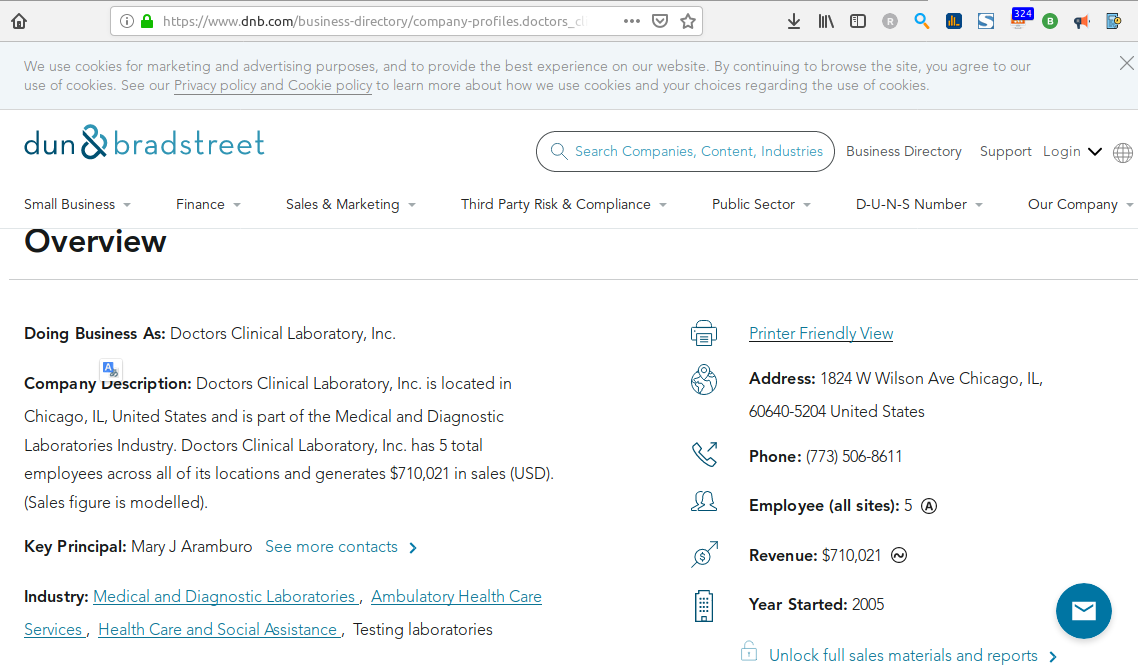Save this page to Pocket

pyautogui.click(x=660, y=21)
